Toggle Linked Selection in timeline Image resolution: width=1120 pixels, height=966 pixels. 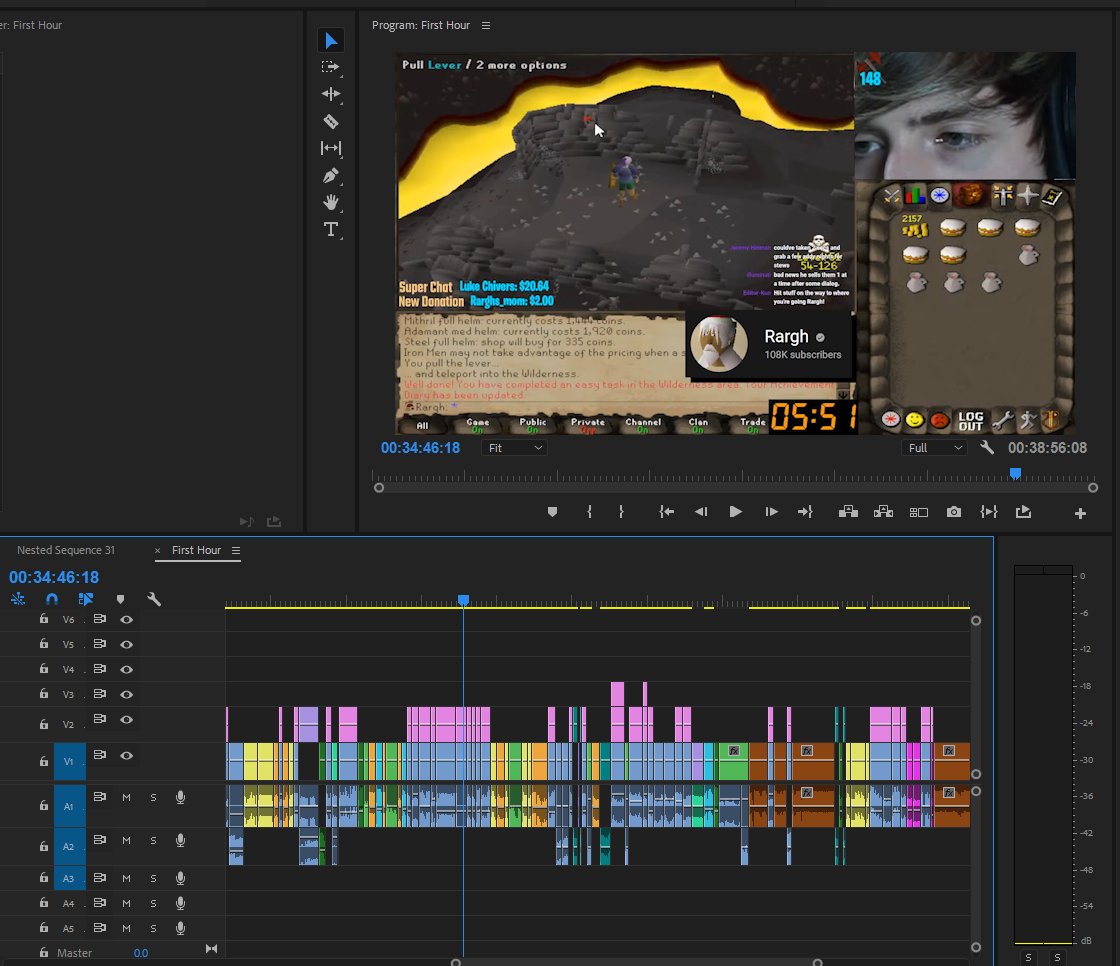(x=86, y=599)
